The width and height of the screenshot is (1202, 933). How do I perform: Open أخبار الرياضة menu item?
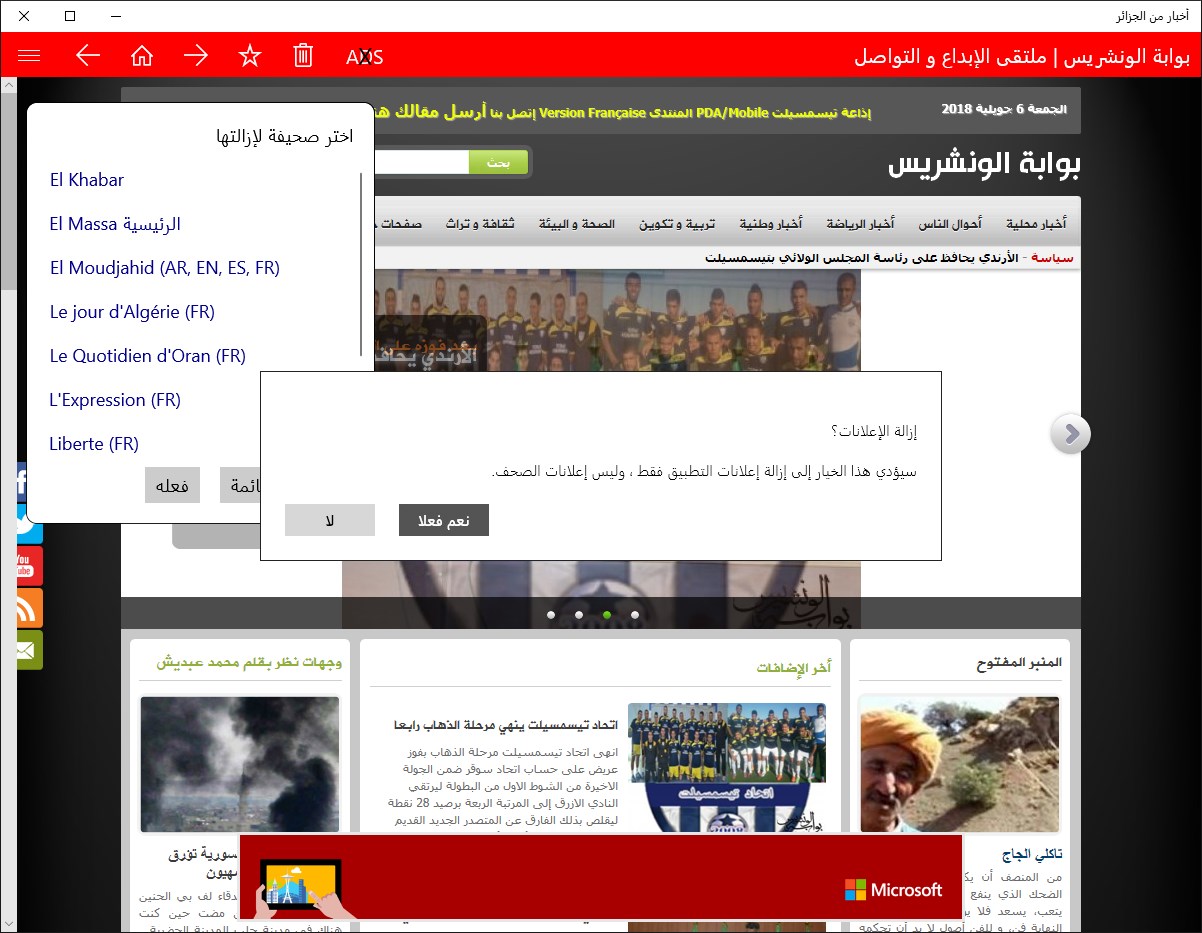point(861,224)
